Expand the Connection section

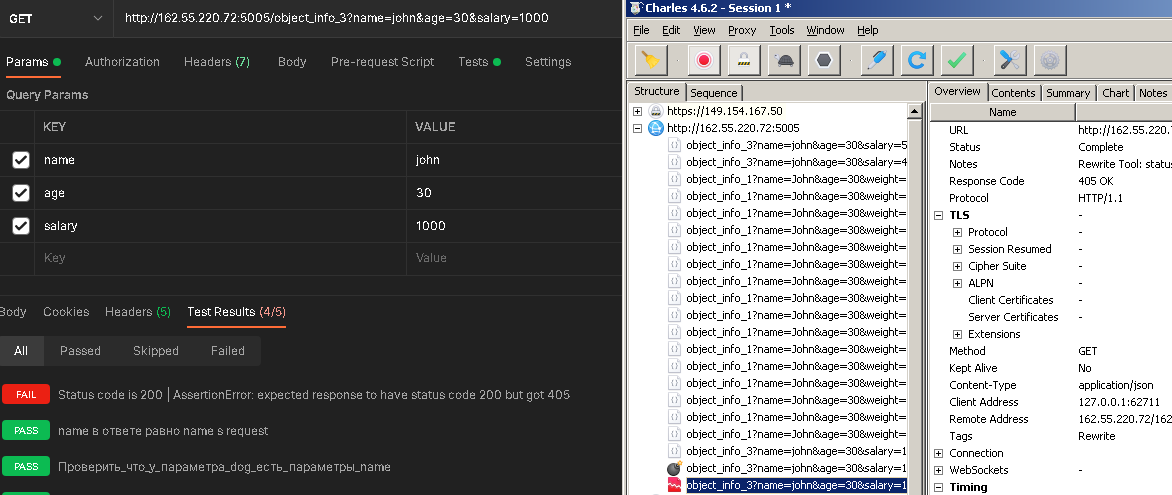coord(939,453)
